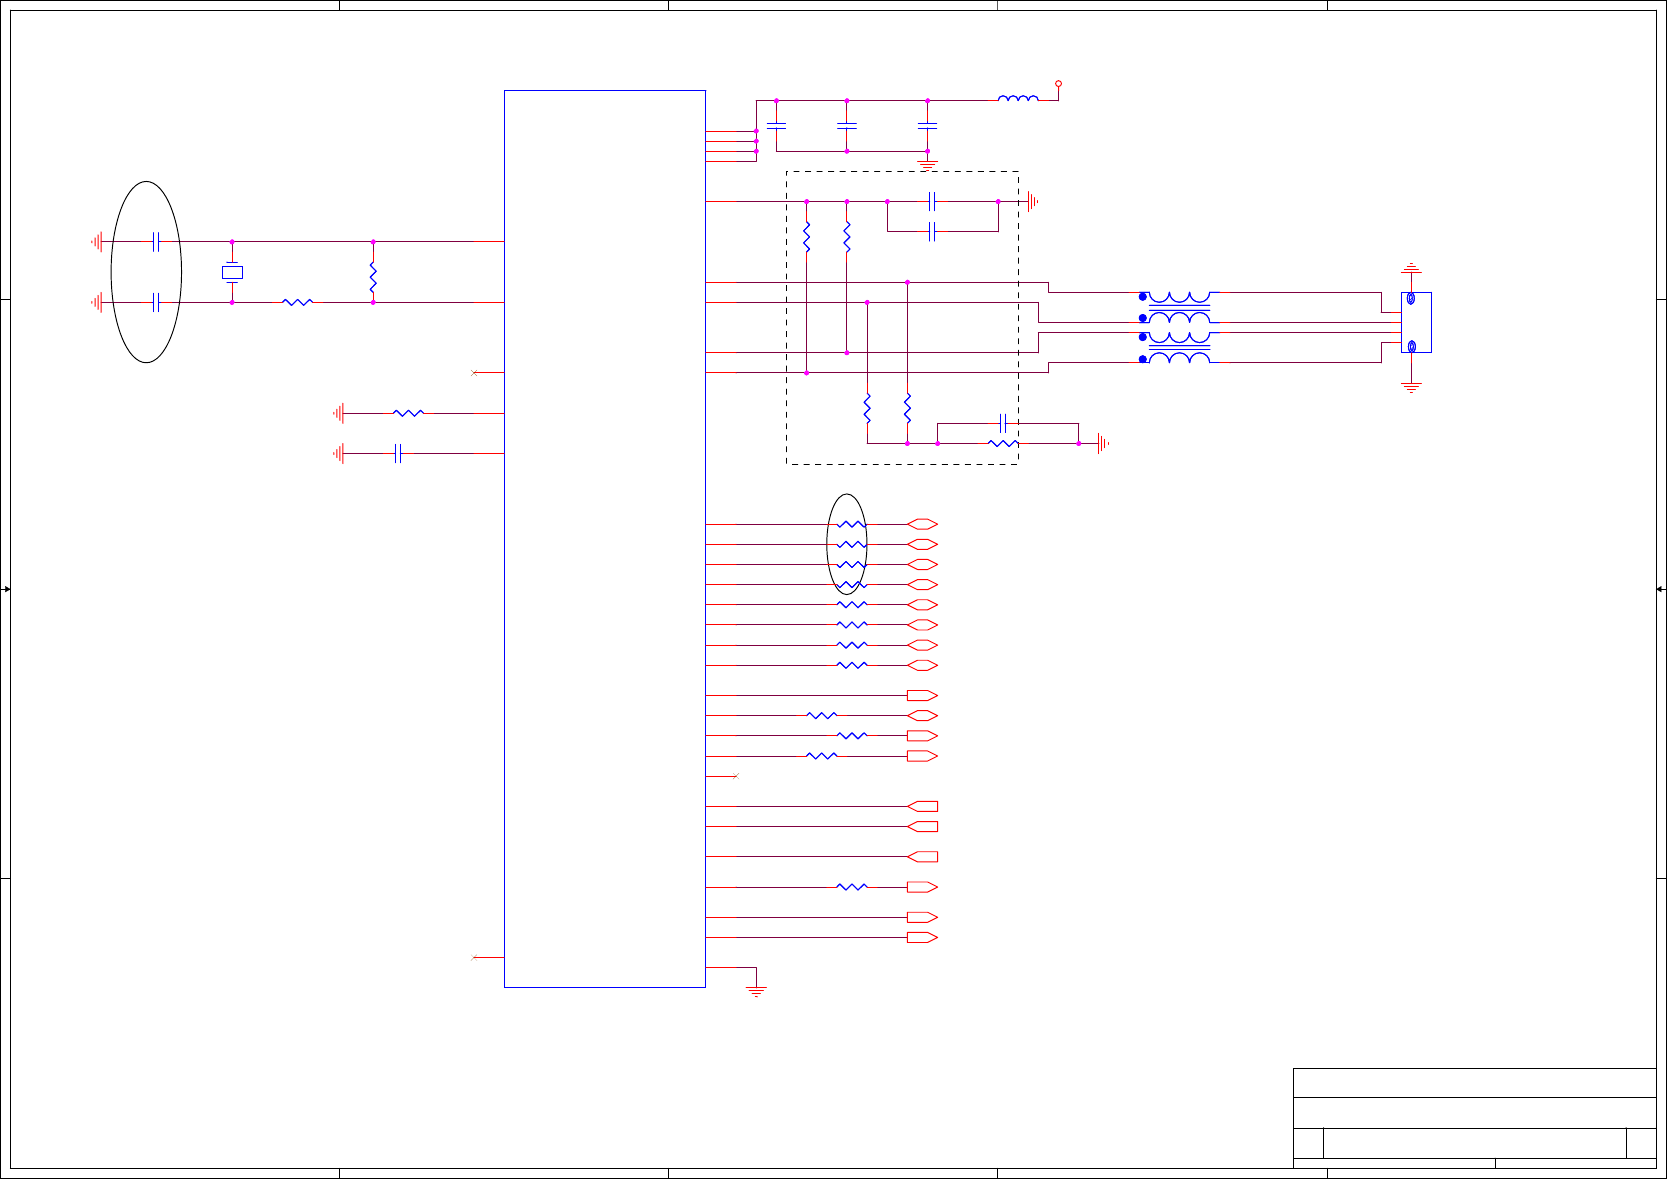The height and width of the screenshot is (1179, 1667).
Task: Select the vertical resistor right of the crystal
Action: coord(373,278)
